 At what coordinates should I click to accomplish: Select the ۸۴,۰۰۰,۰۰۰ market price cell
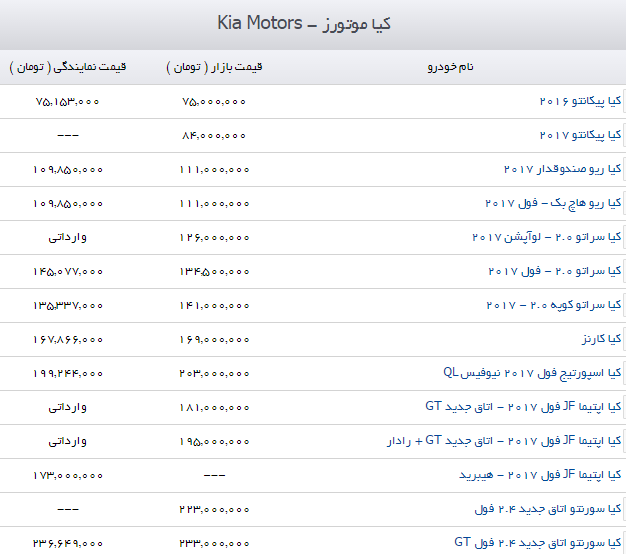point(214,136)
